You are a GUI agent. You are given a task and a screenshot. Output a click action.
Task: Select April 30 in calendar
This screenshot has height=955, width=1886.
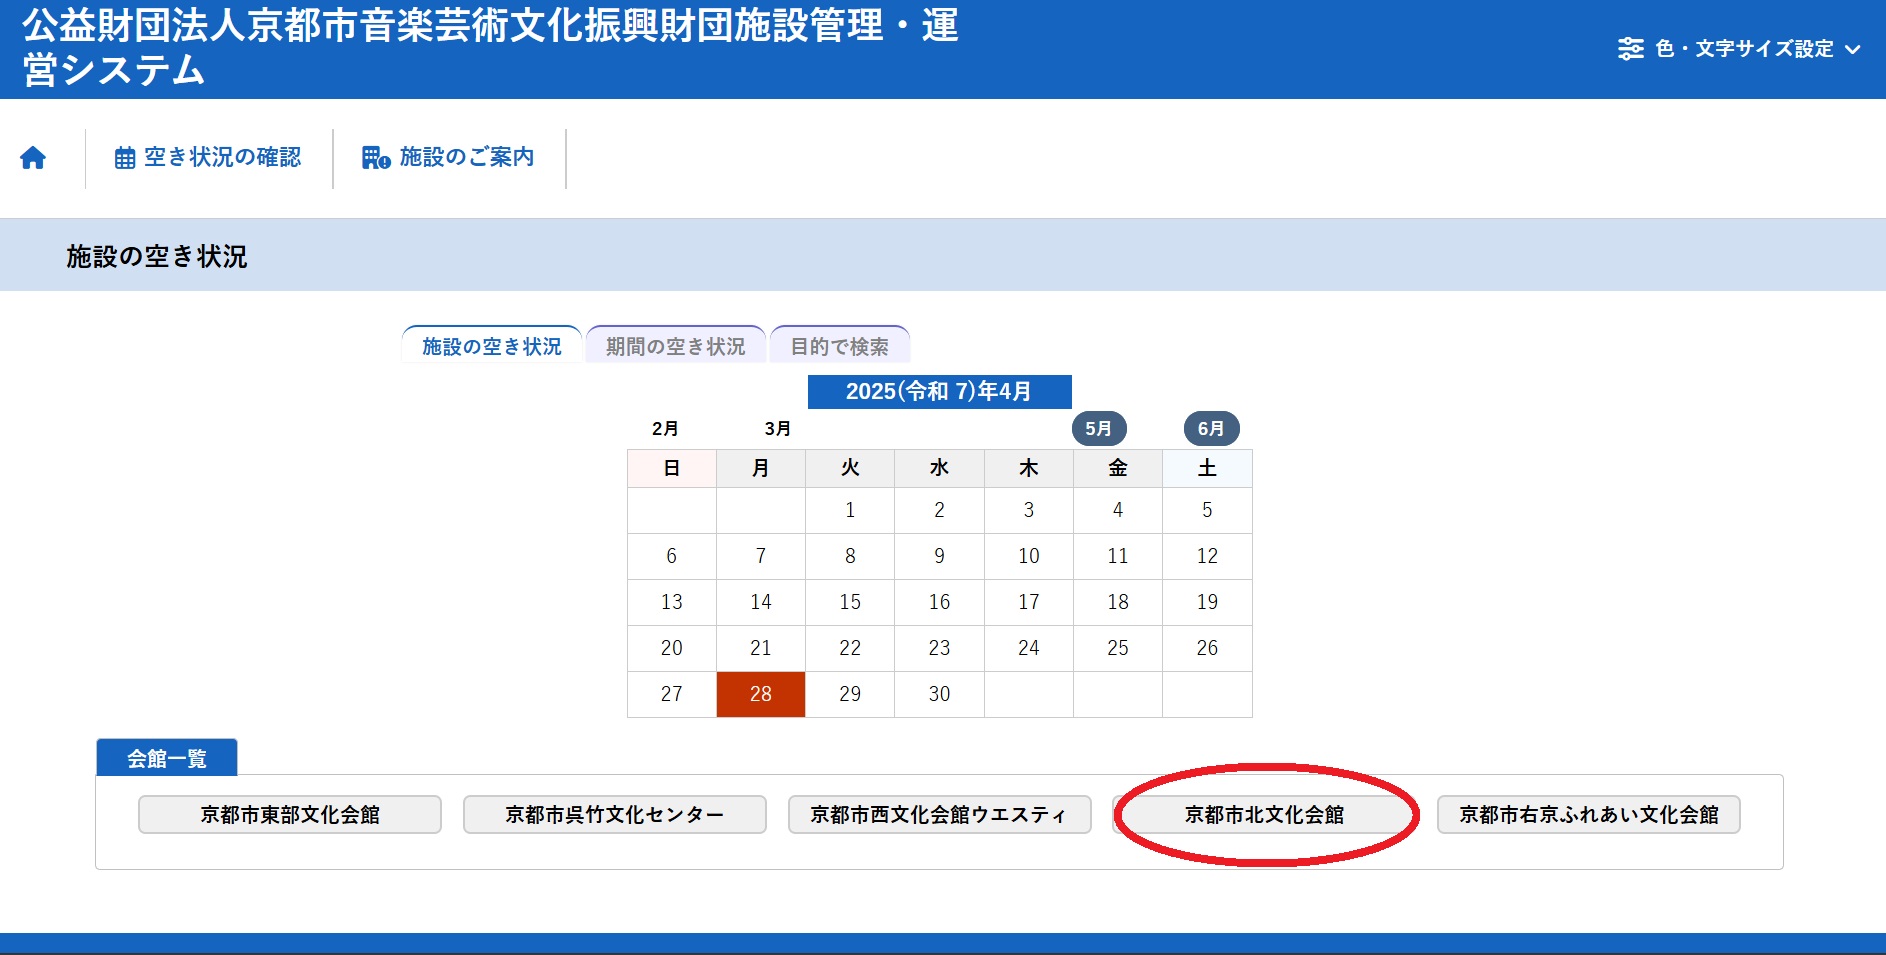[939, 694]
